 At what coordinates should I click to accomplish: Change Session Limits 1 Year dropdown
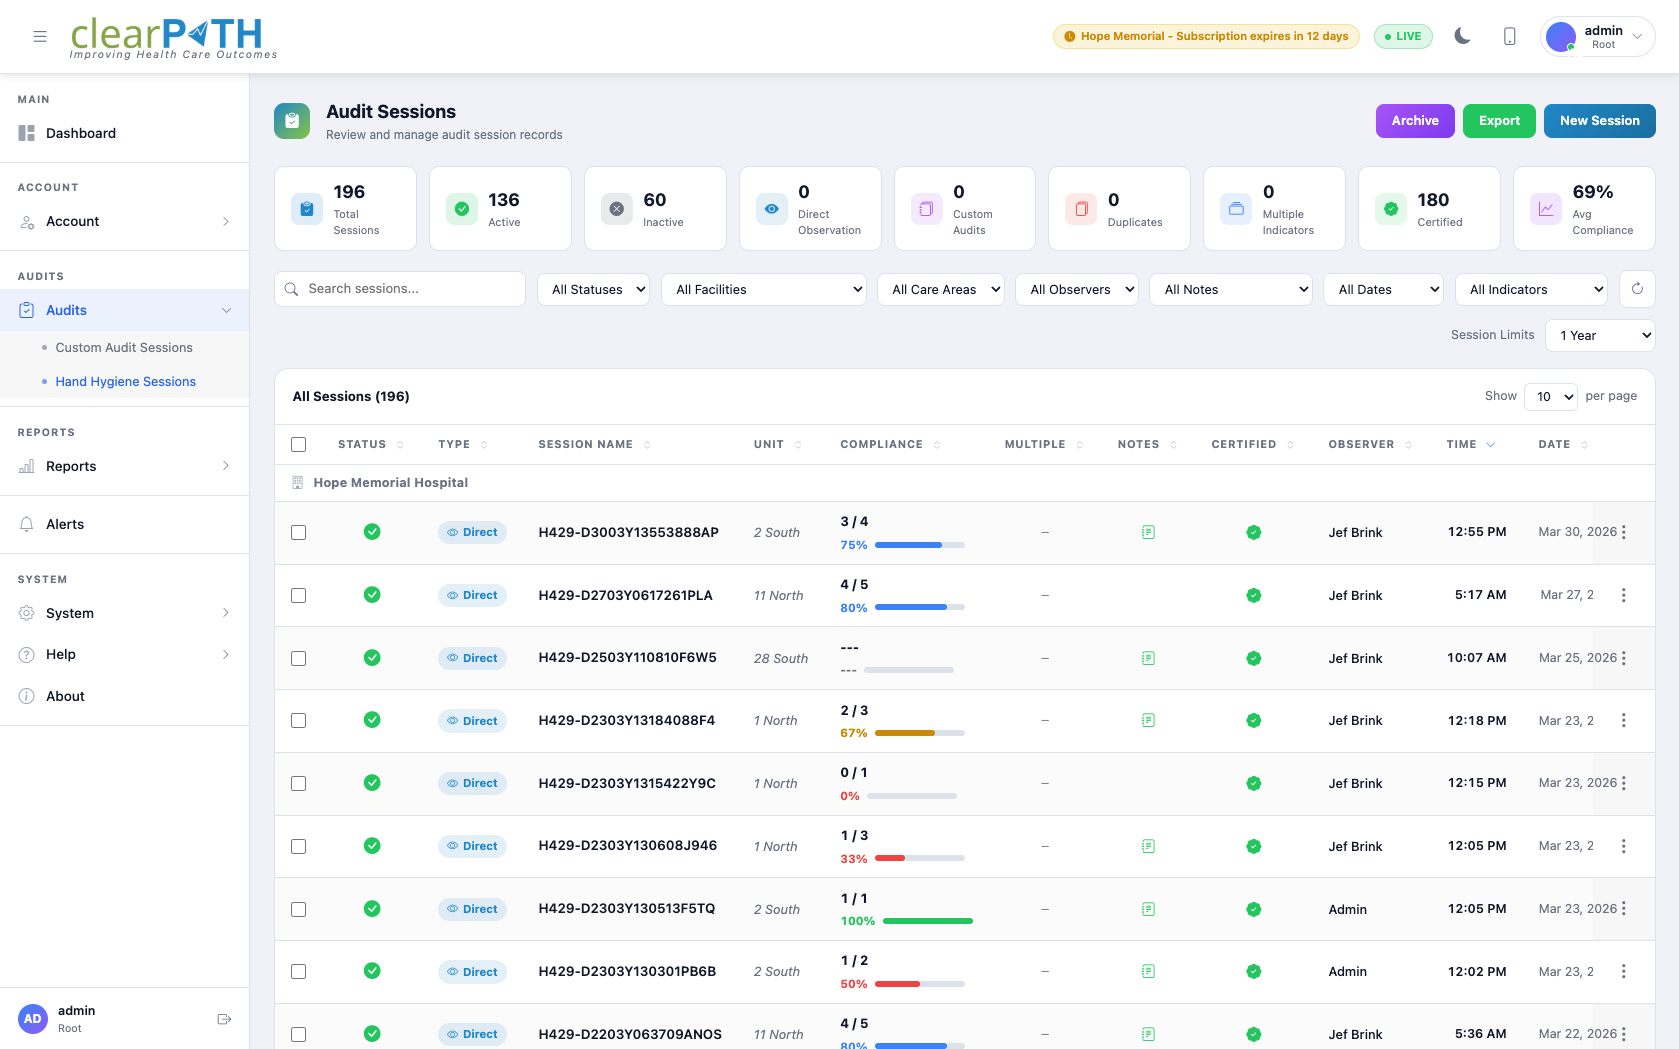coord(1599,335)
